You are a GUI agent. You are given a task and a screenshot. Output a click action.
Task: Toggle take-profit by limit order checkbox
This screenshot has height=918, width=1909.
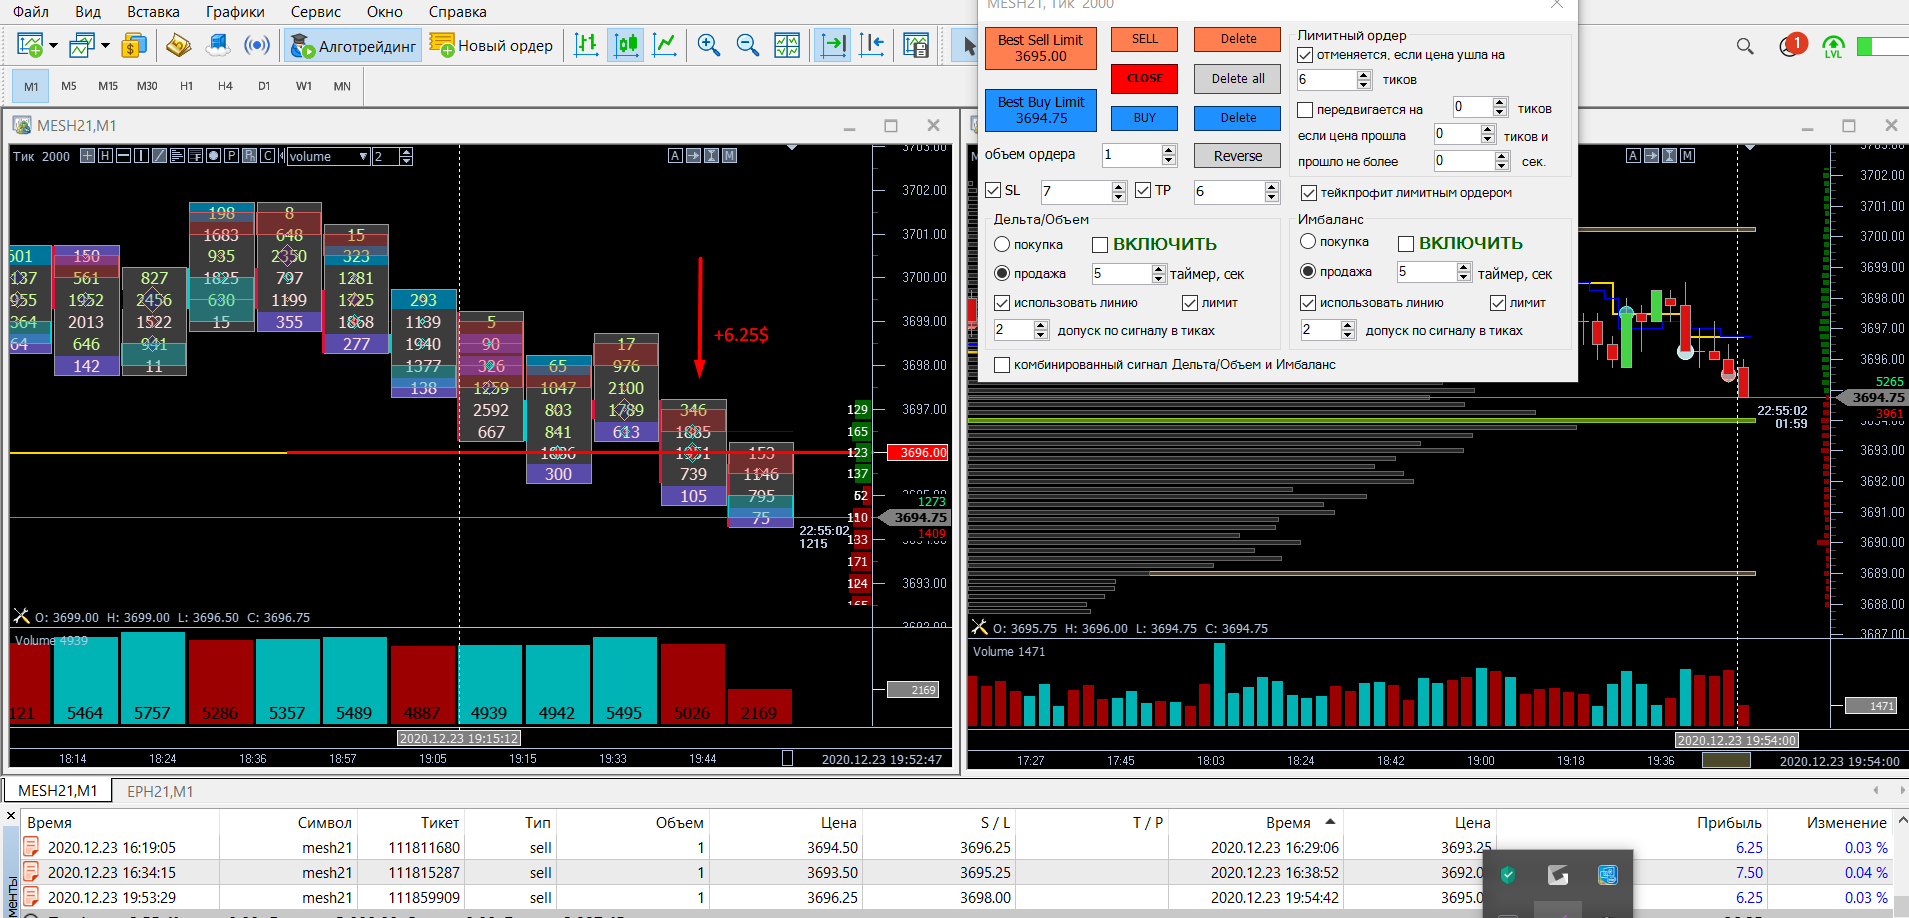(1308, 193)
